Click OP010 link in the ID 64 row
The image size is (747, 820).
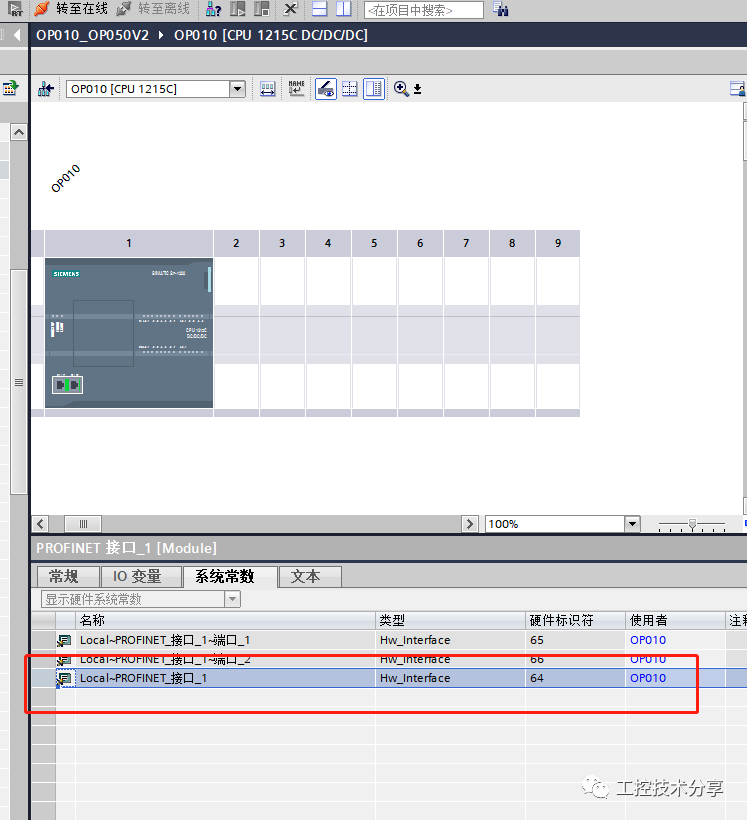[x=648, y=678]
